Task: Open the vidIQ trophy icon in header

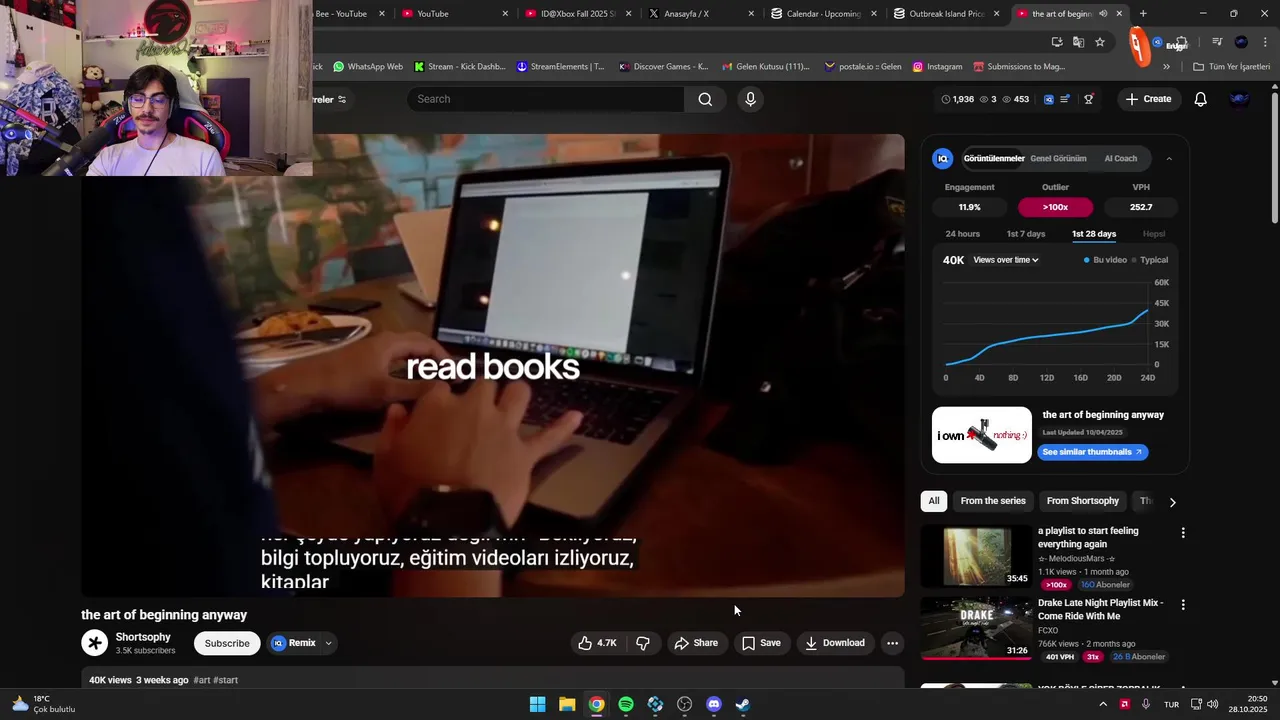Action: (1088, 99)
